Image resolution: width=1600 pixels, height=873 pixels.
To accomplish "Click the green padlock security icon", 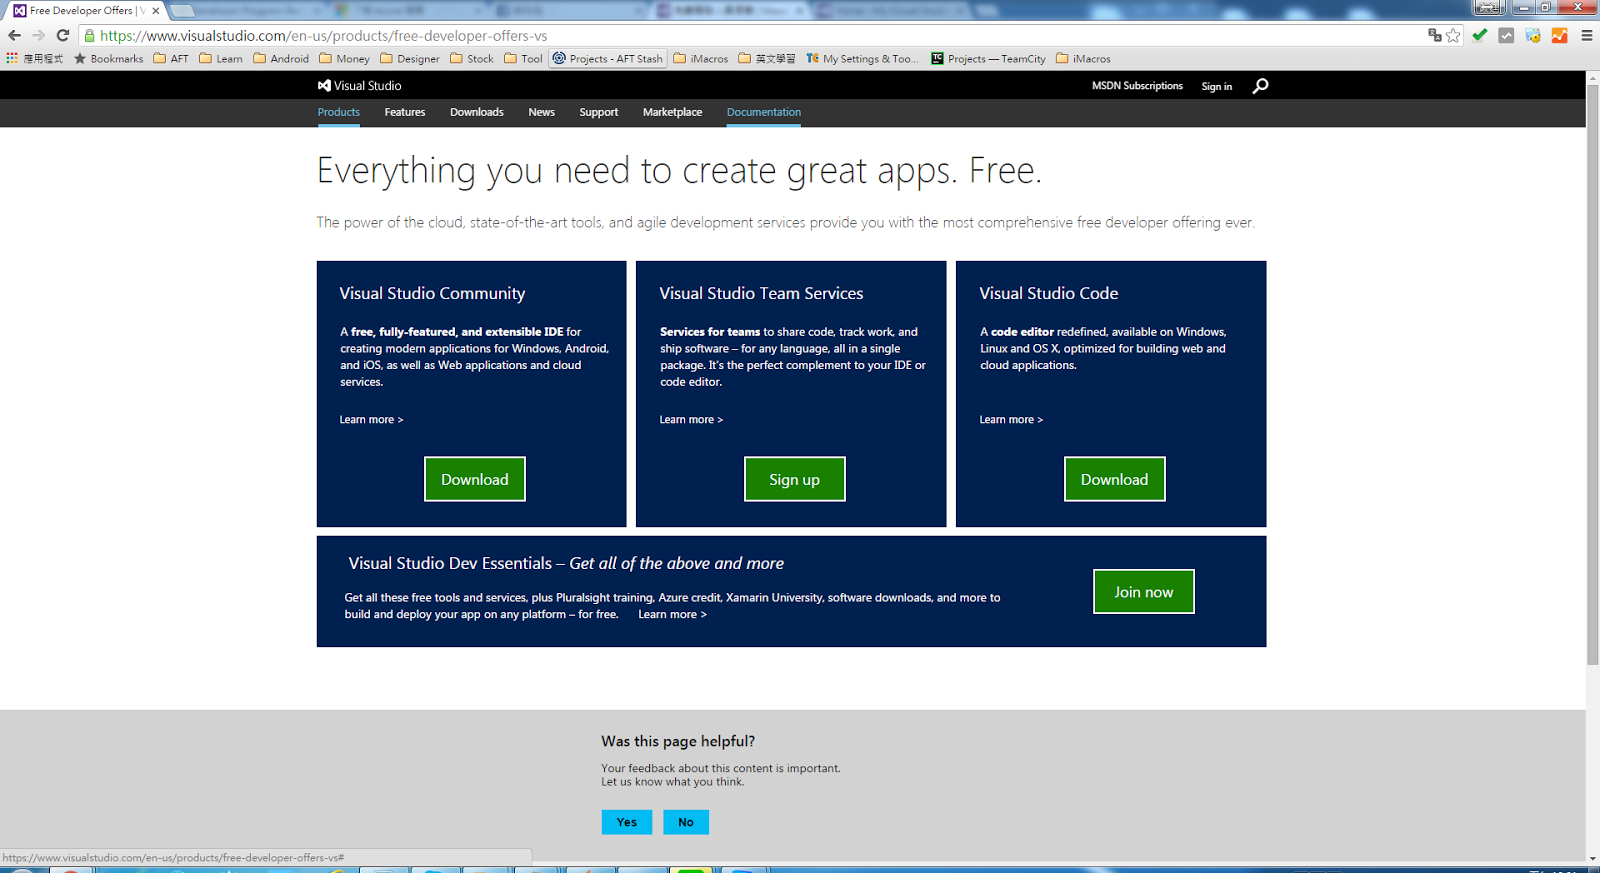I will (x=89, y=35).
